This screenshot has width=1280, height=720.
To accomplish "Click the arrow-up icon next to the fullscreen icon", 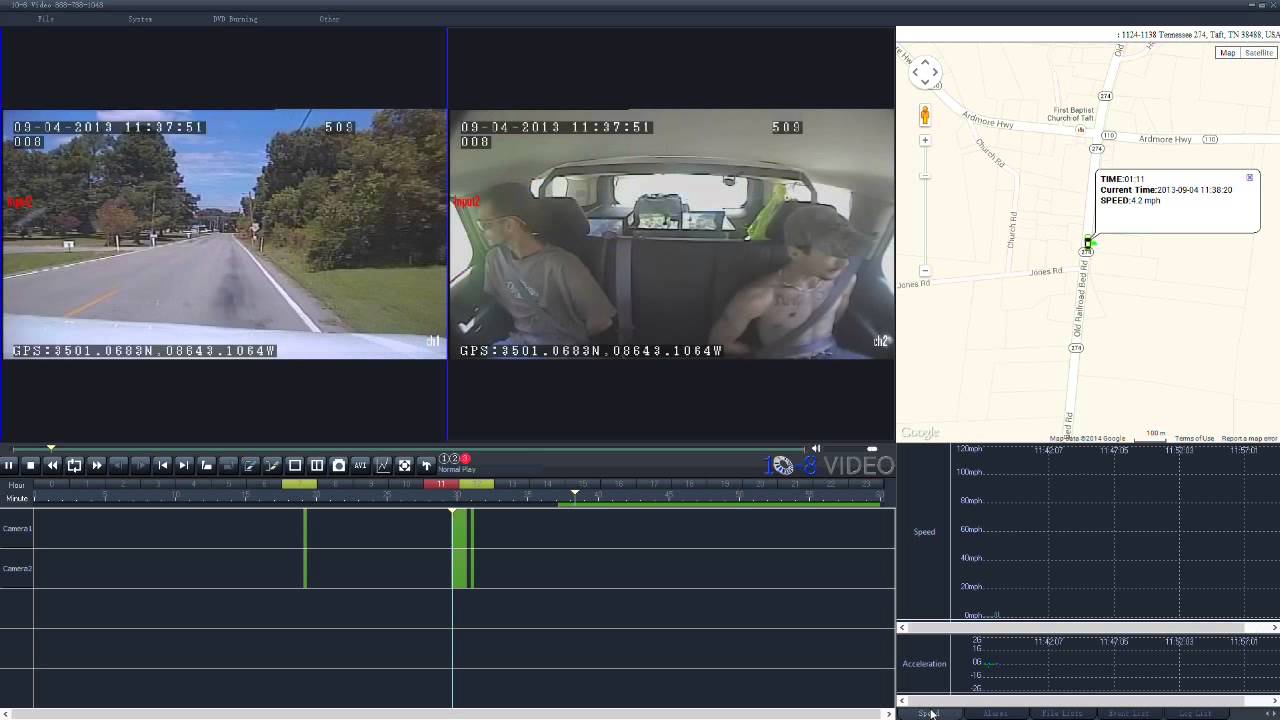I will (x=427, y=465).
